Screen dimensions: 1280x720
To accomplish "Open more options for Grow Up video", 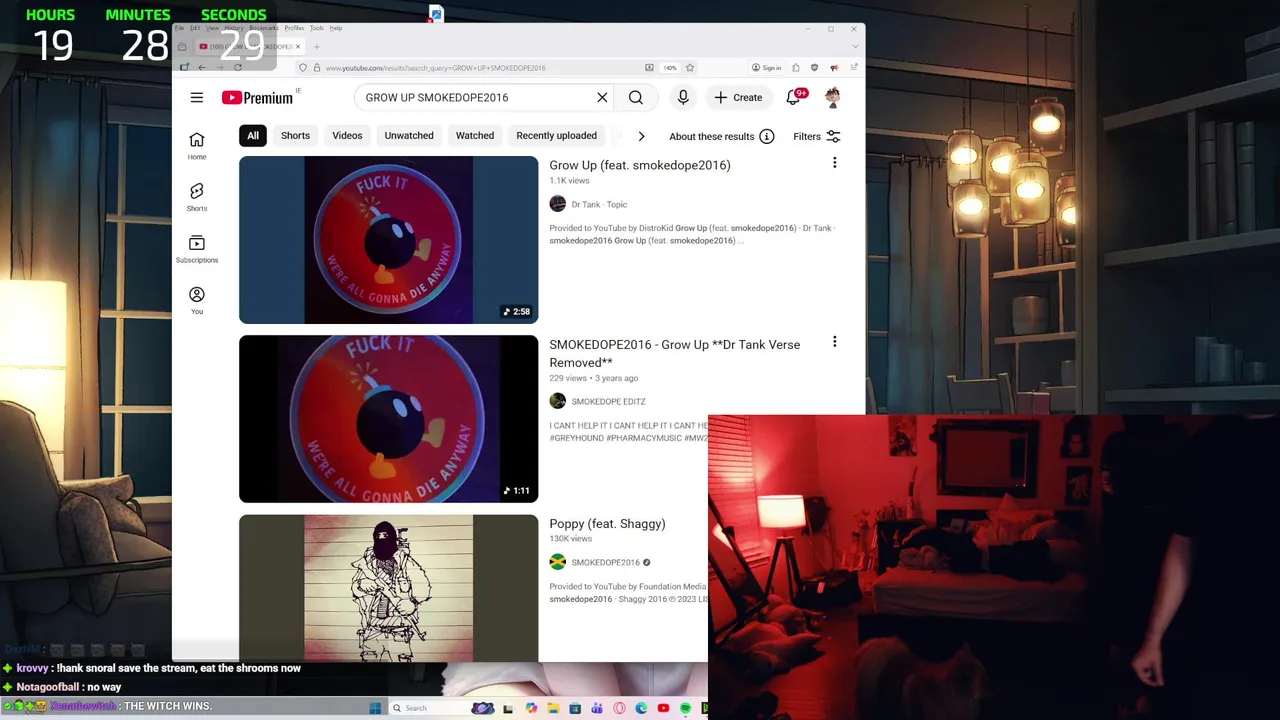I will (x=835, y=163).
